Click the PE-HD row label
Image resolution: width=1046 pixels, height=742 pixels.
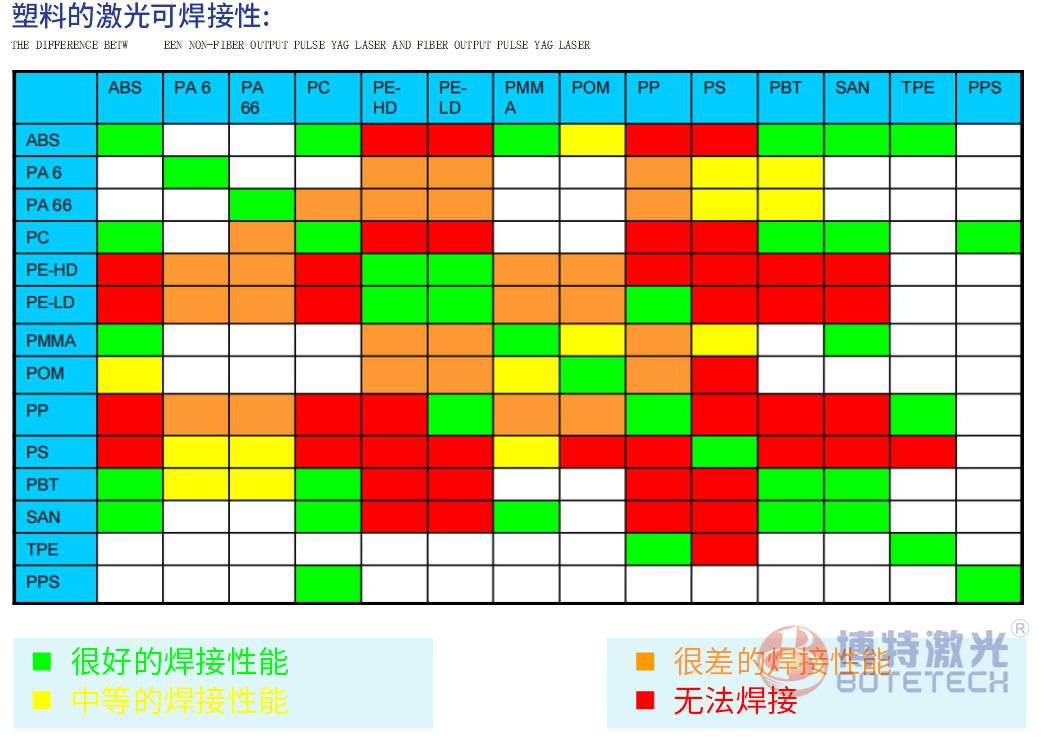click(56, 270)
